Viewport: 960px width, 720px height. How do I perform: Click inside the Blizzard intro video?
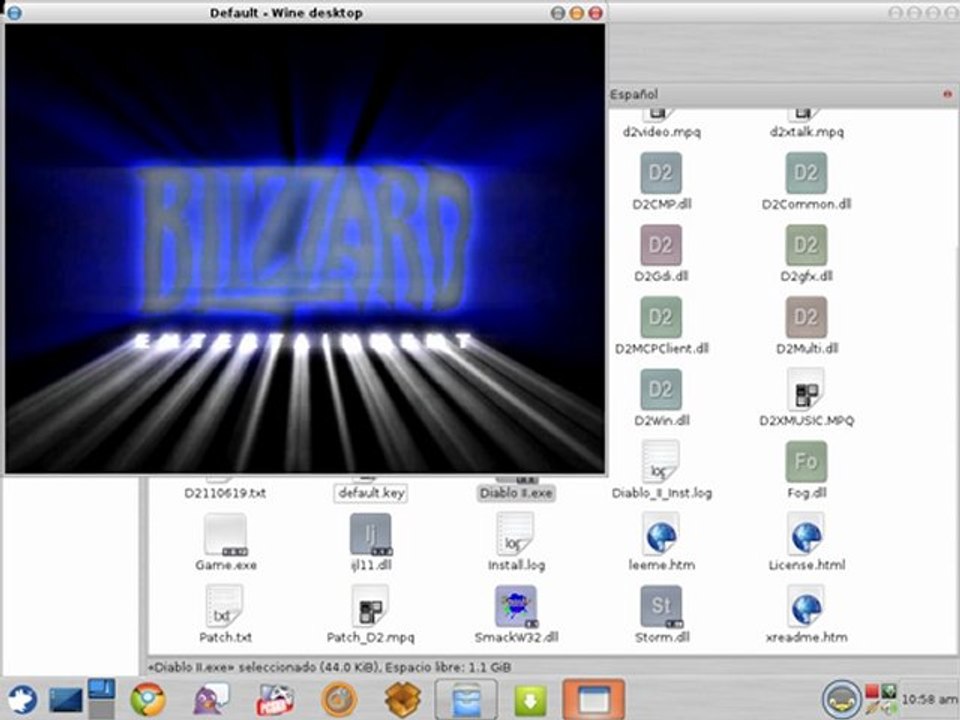click(x=305, y=248)
